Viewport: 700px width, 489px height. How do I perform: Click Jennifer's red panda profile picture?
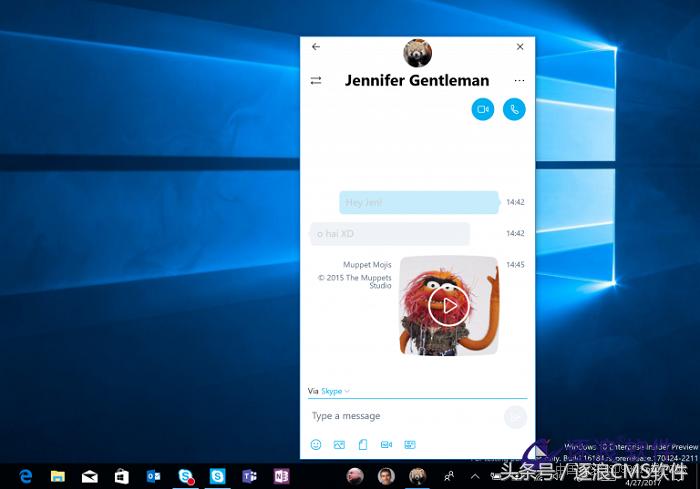coord(417,53)
